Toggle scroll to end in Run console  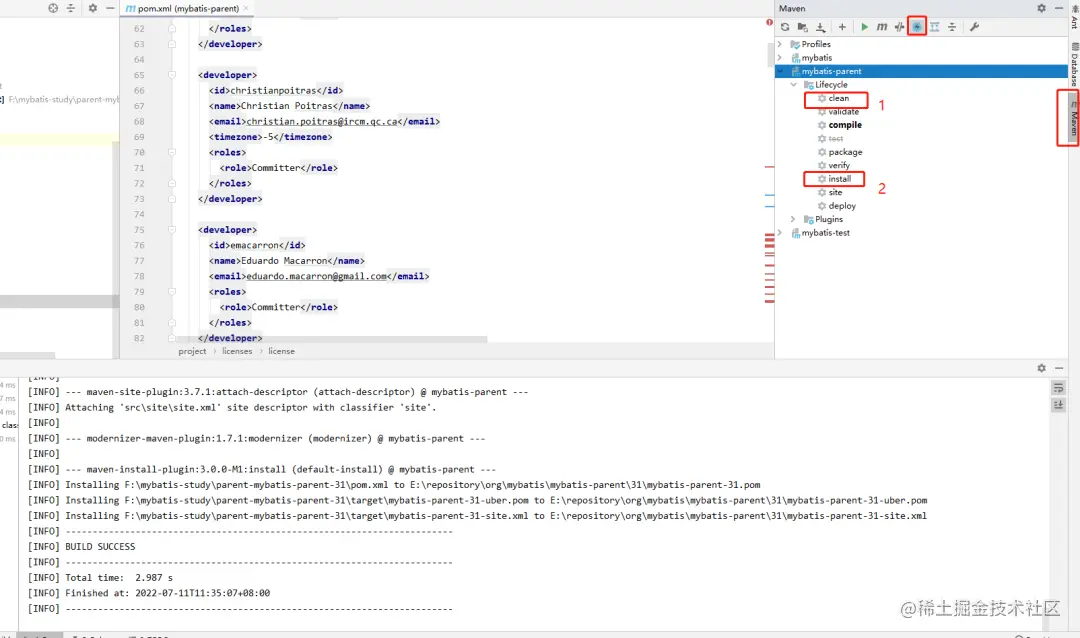[x=1059, y=405]
